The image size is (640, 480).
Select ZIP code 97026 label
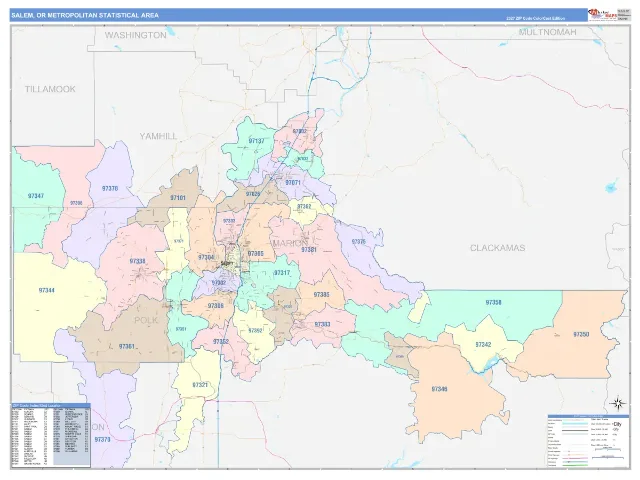pos(253,194)
